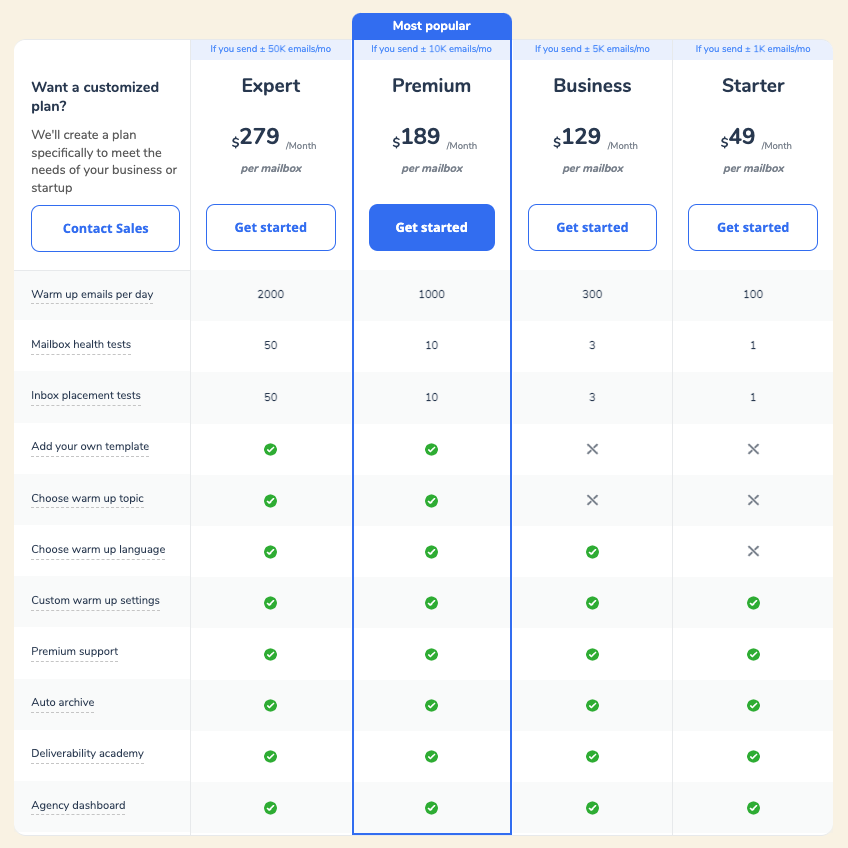Click the Mailbox health tests label
This screenshot has height=848, width=848.
[x=81, y=344]
